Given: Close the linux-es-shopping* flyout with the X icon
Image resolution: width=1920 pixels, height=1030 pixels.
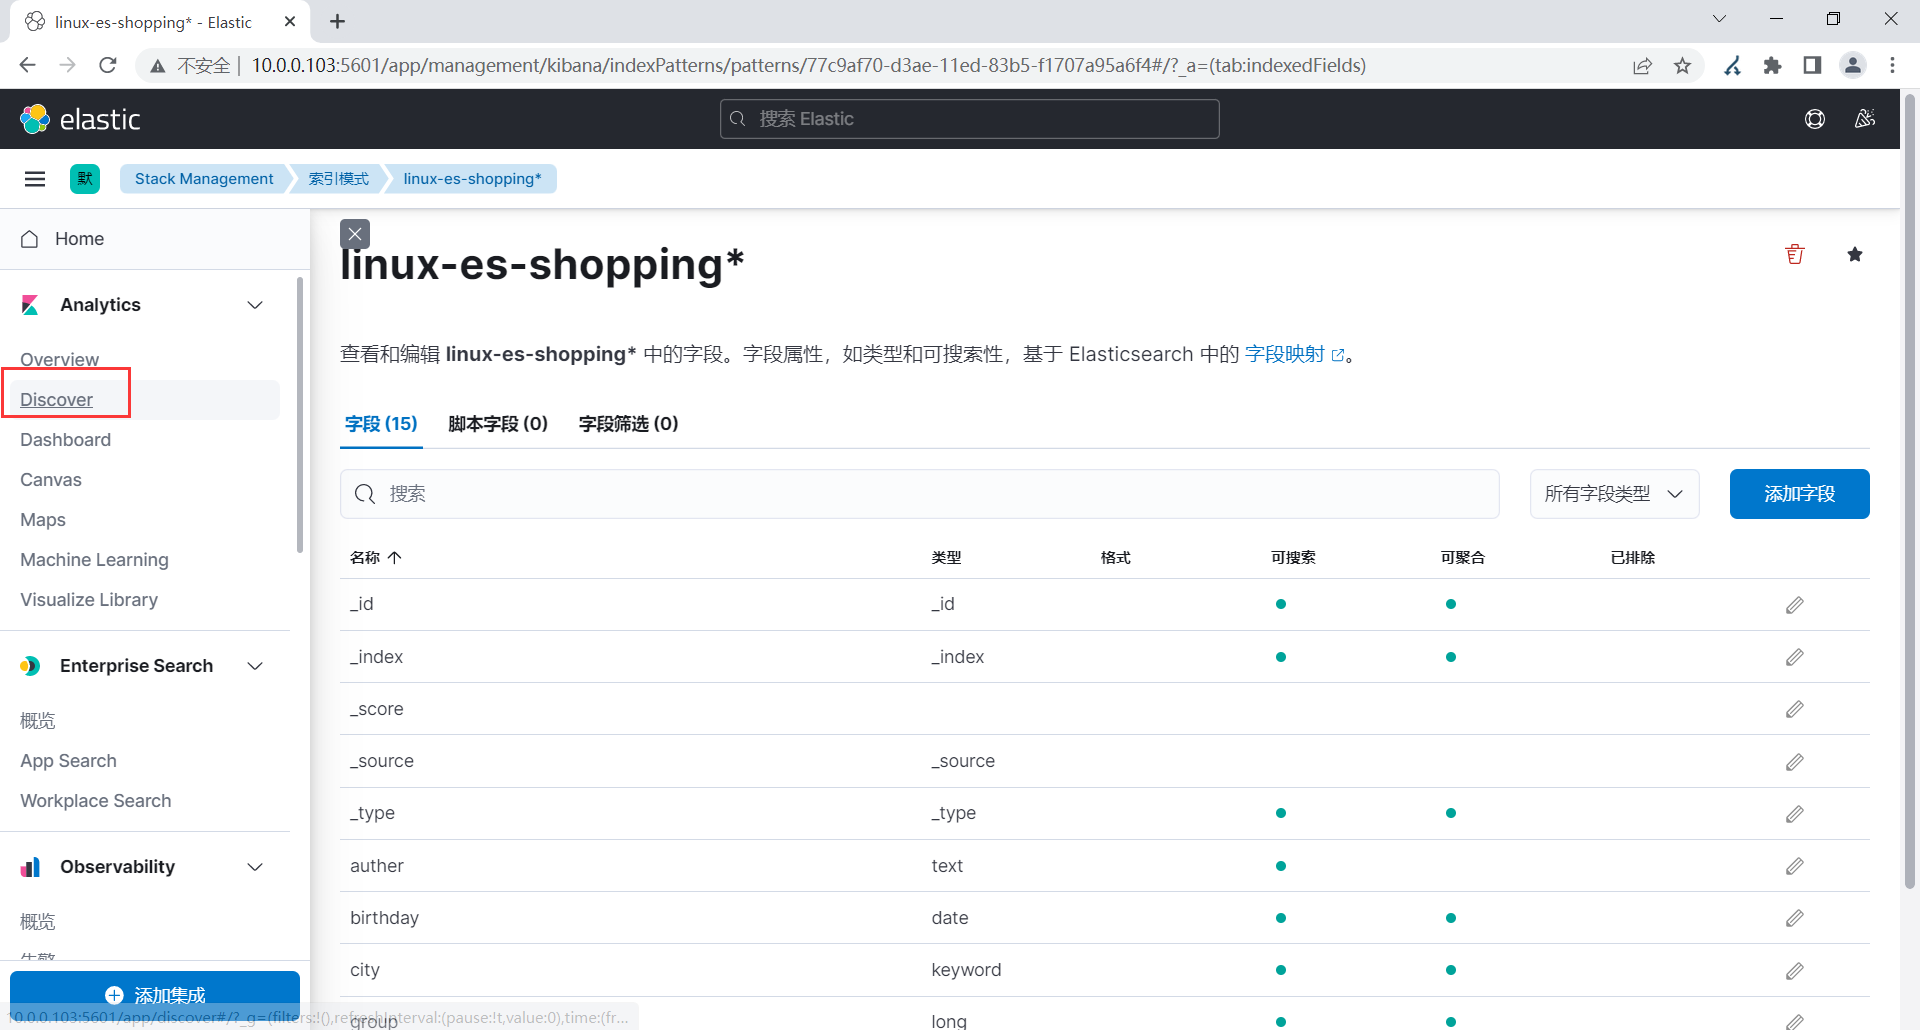Looking at the screenshot, I should 354,233.
